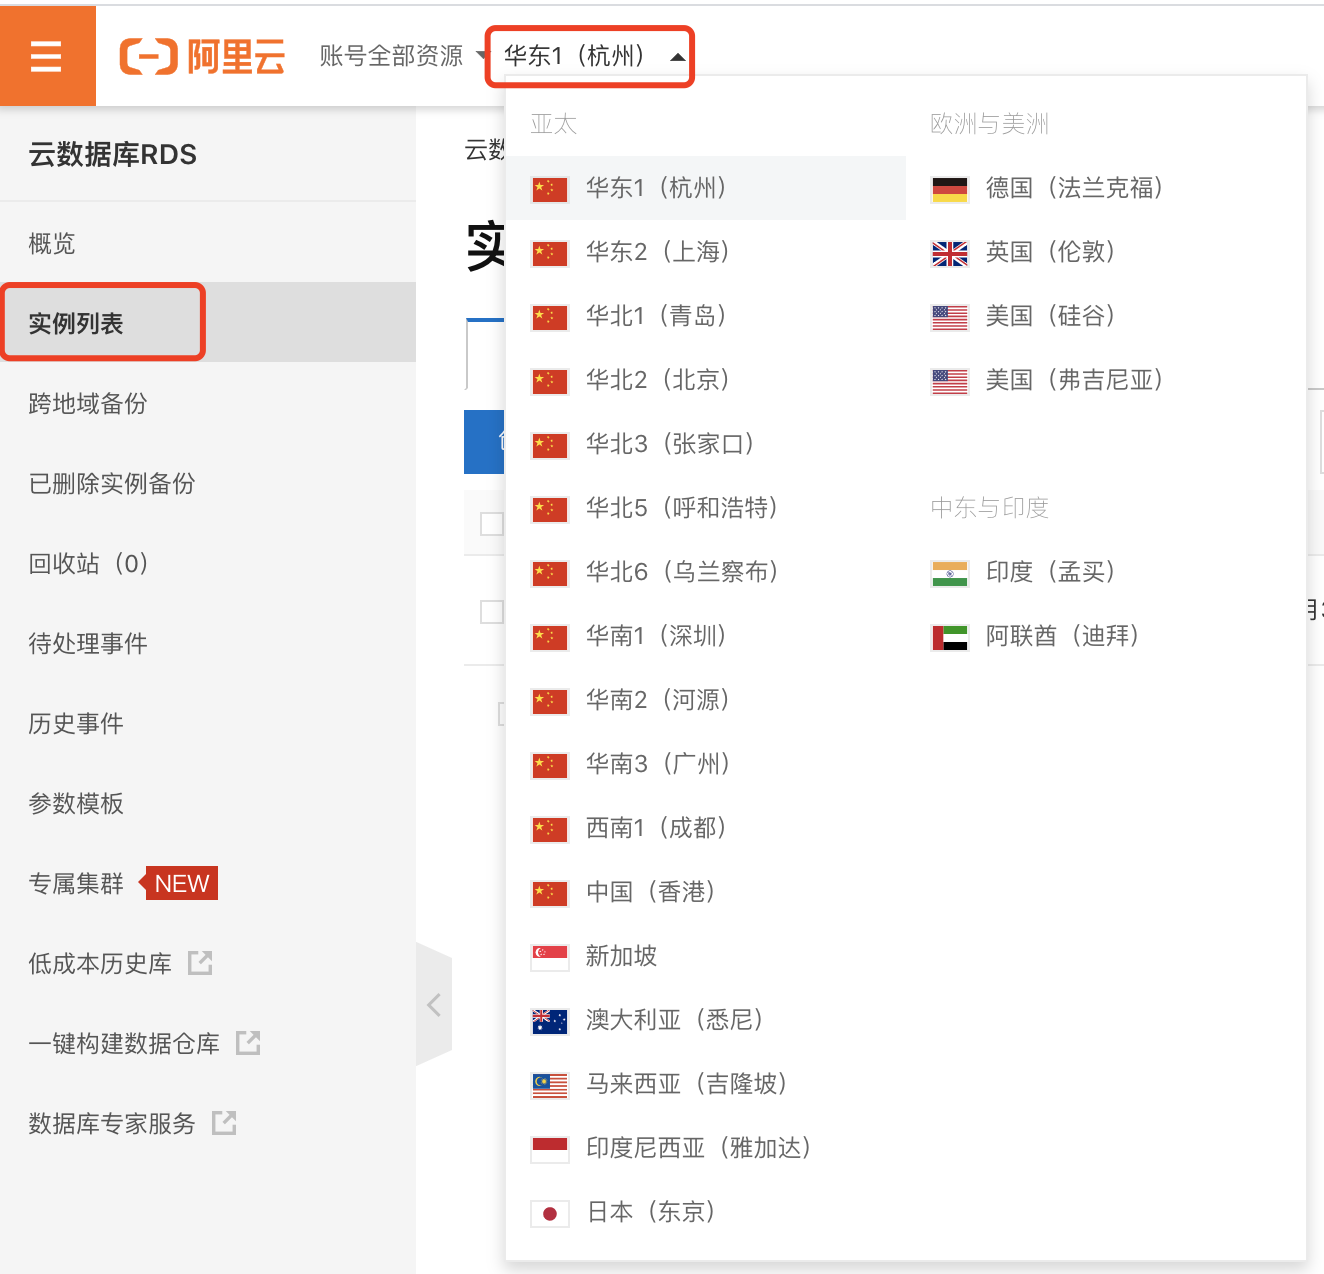Click external-link icon beside 数据库专家服务
This screenshot has height=1274, width=1324.
click(225, 1123)
